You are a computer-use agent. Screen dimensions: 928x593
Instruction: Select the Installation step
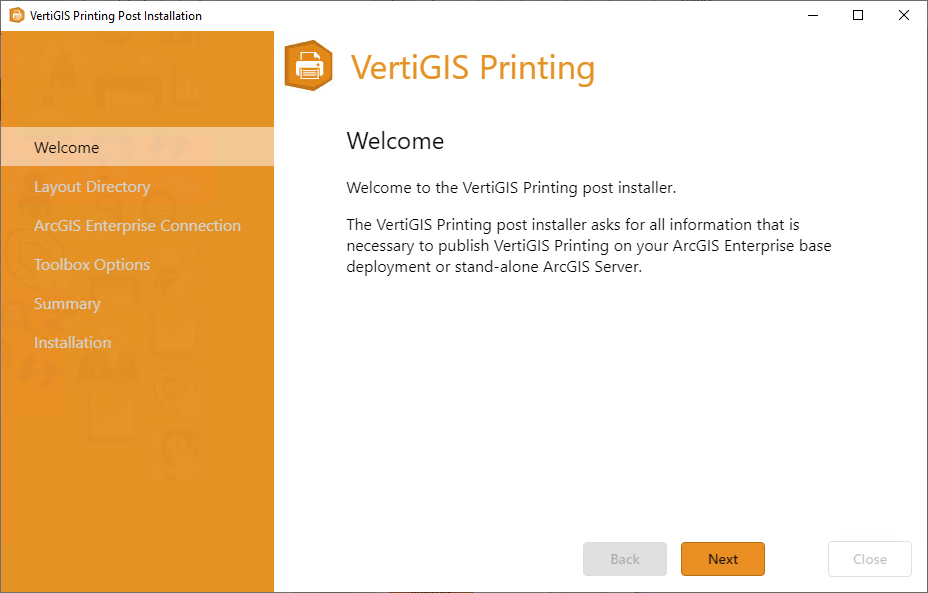72,342
